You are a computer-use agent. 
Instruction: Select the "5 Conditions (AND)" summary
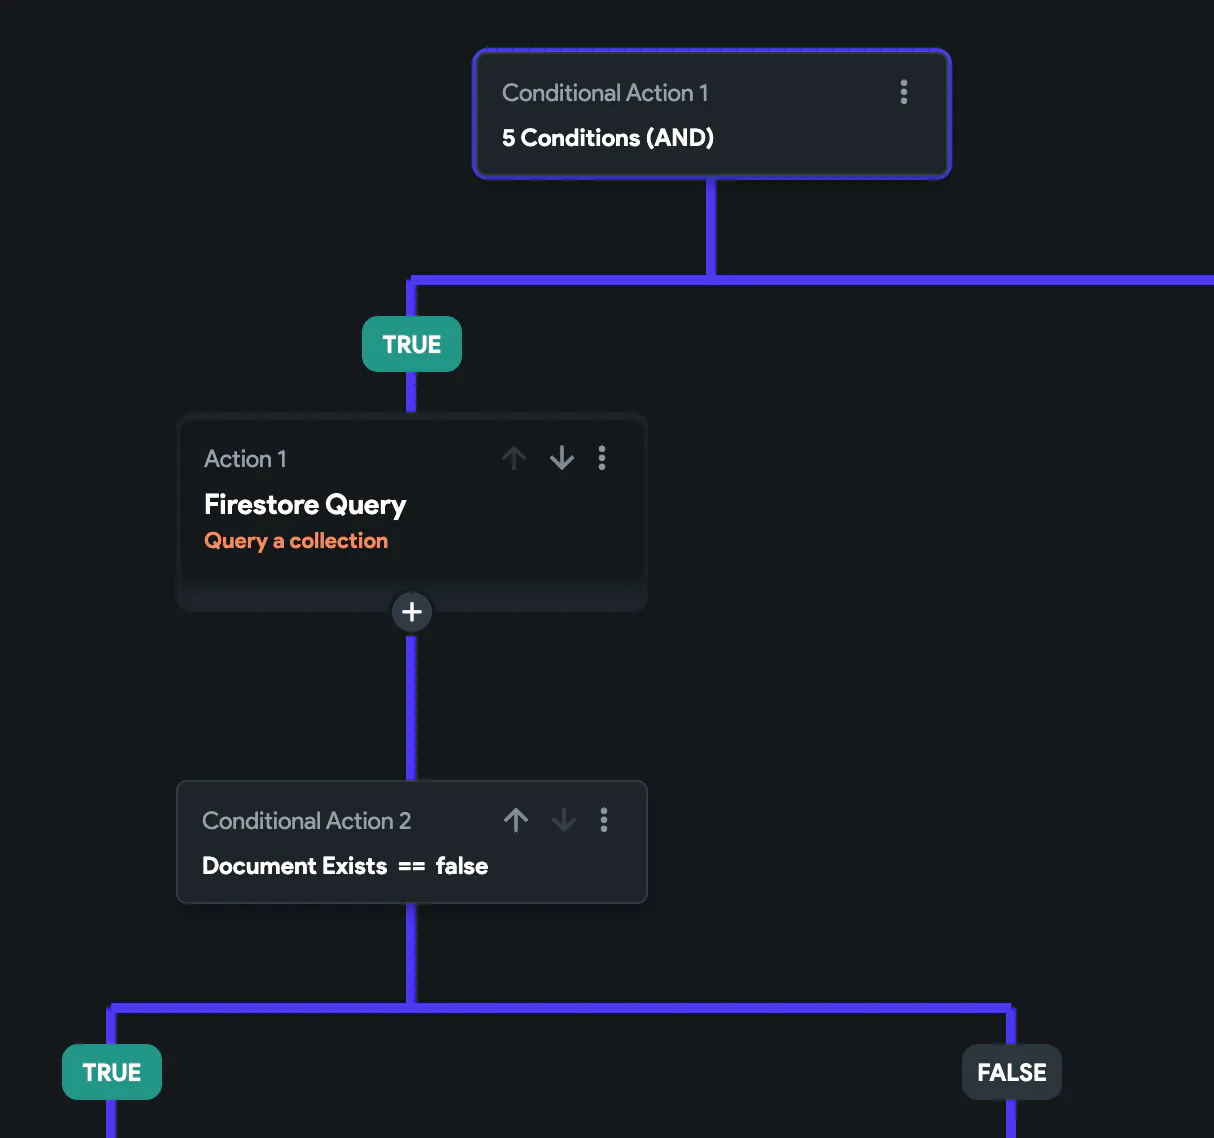[x=608, y=138]
